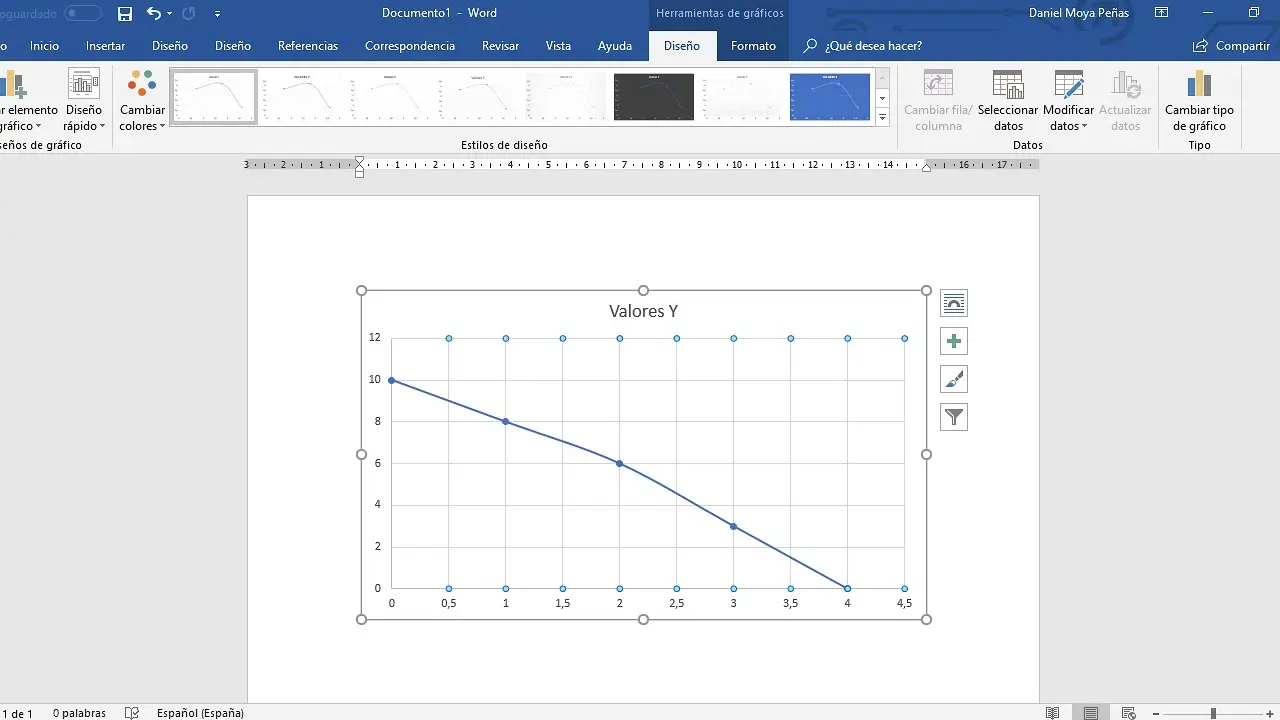Open the Chart Styles brush icon
Screen dimensions: 1280x720
pyautogui.click(x=953, y=379)
